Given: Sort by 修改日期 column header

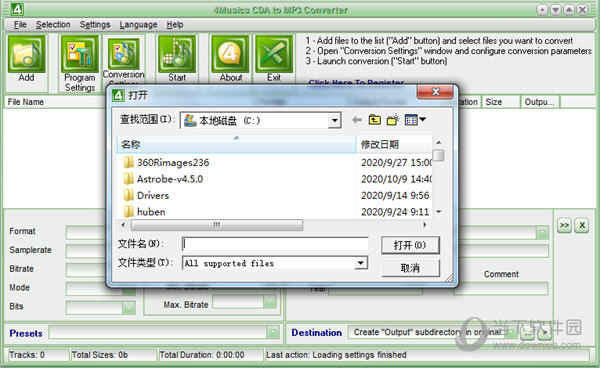Looking at the screenshot, I should (x=395, y=144).
